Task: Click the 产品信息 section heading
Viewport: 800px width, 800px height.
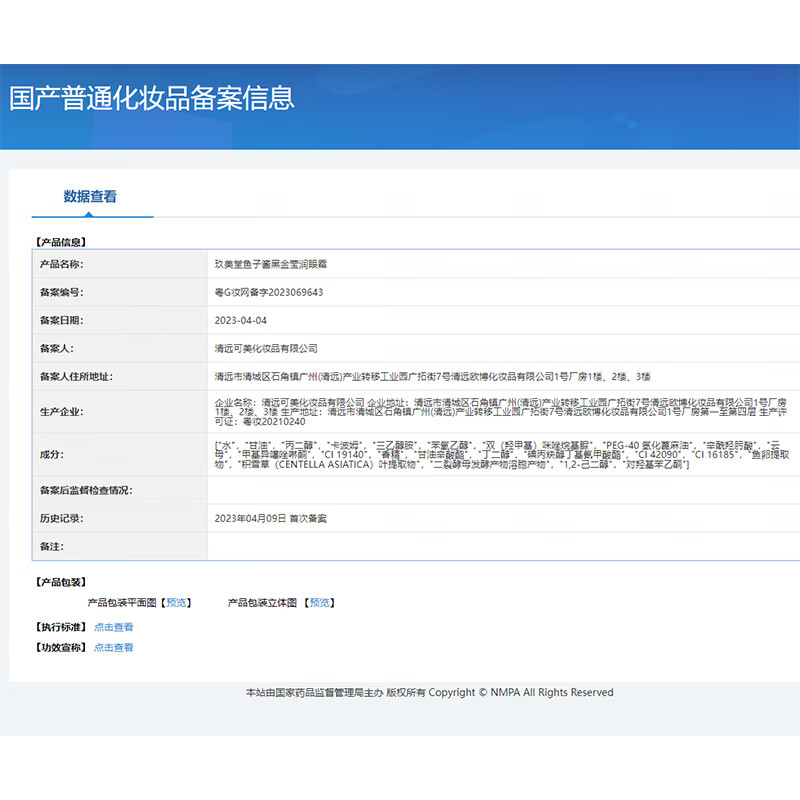Action: tap(62, 241)
